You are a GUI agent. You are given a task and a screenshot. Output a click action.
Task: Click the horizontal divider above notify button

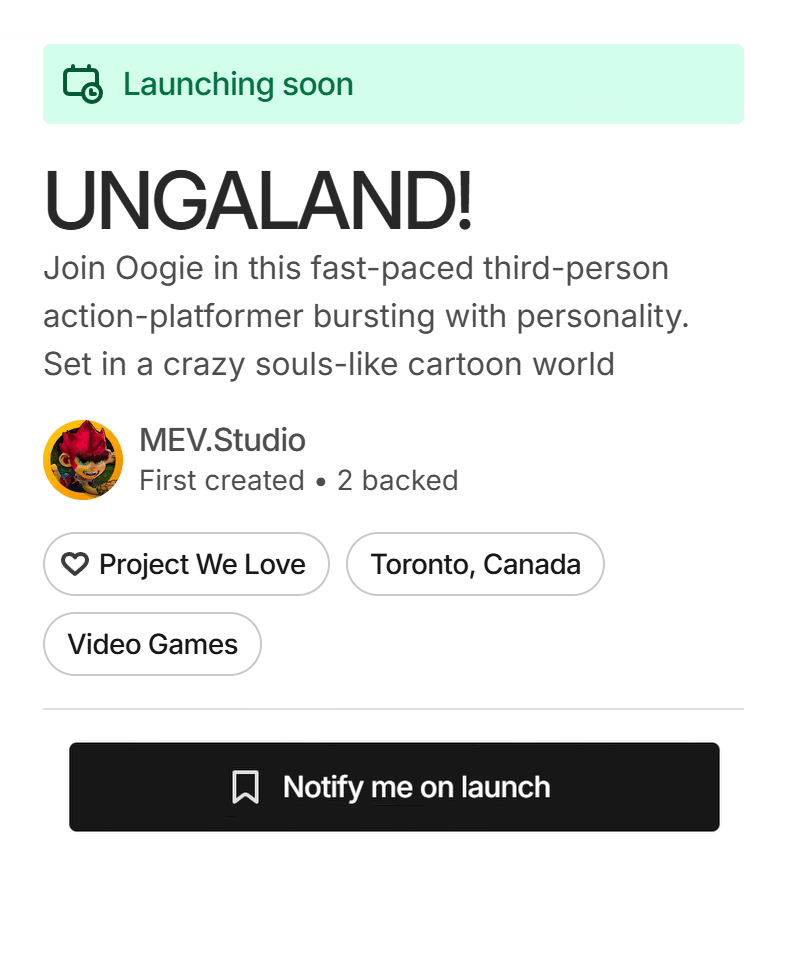393,709
